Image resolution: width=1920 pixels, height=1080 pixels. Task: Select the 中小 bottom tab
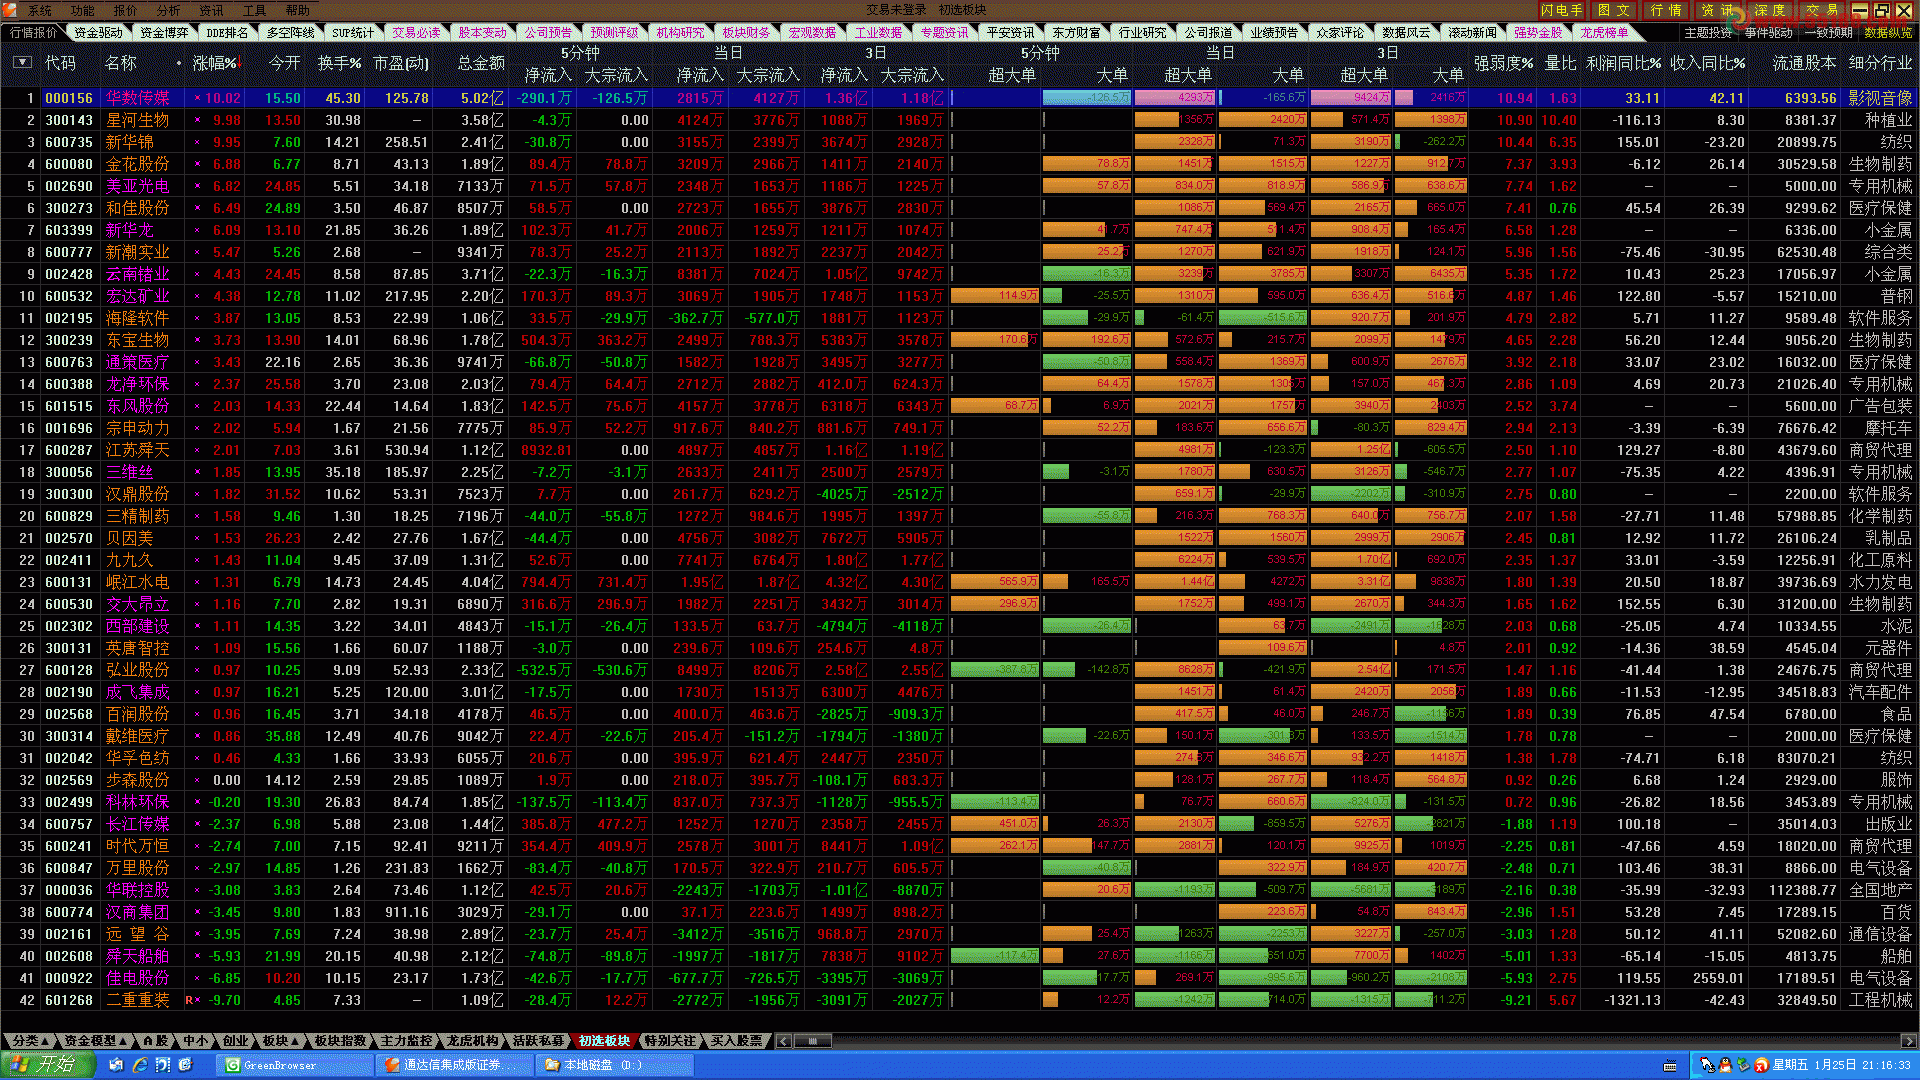[x=195, y=1041]
